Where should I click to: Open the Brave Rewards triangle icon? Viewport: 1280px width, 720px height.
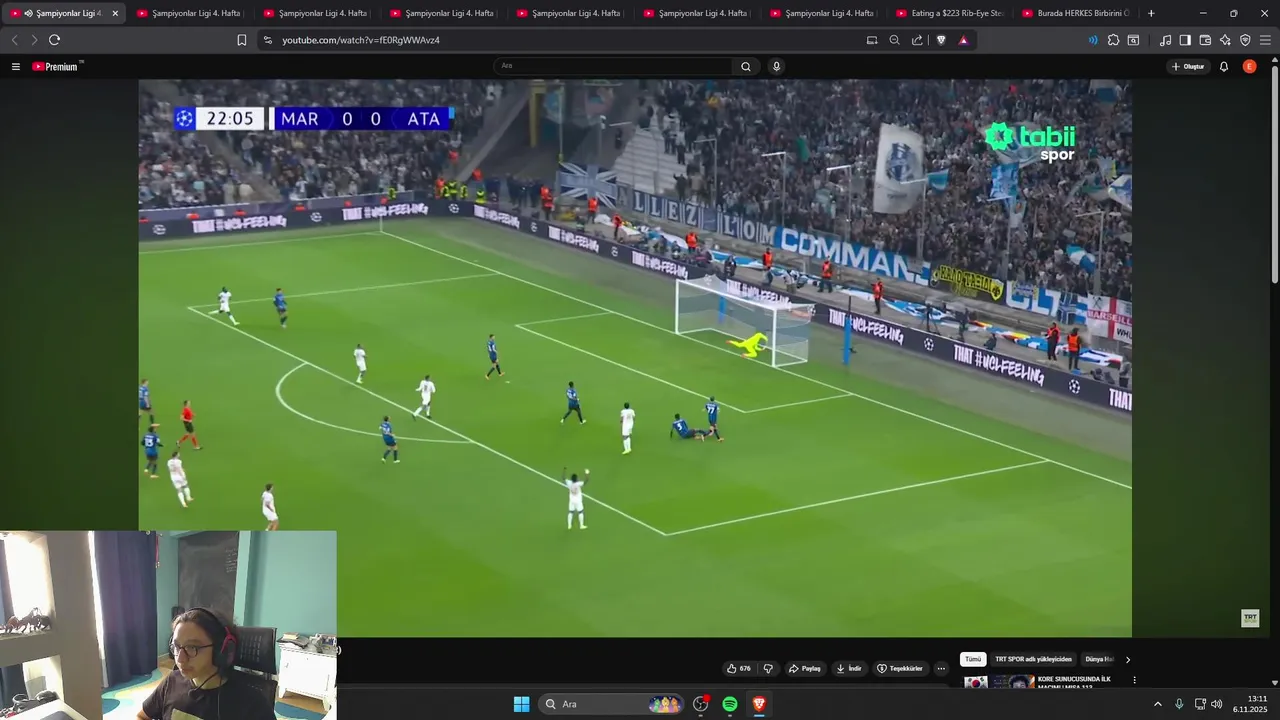963,40
